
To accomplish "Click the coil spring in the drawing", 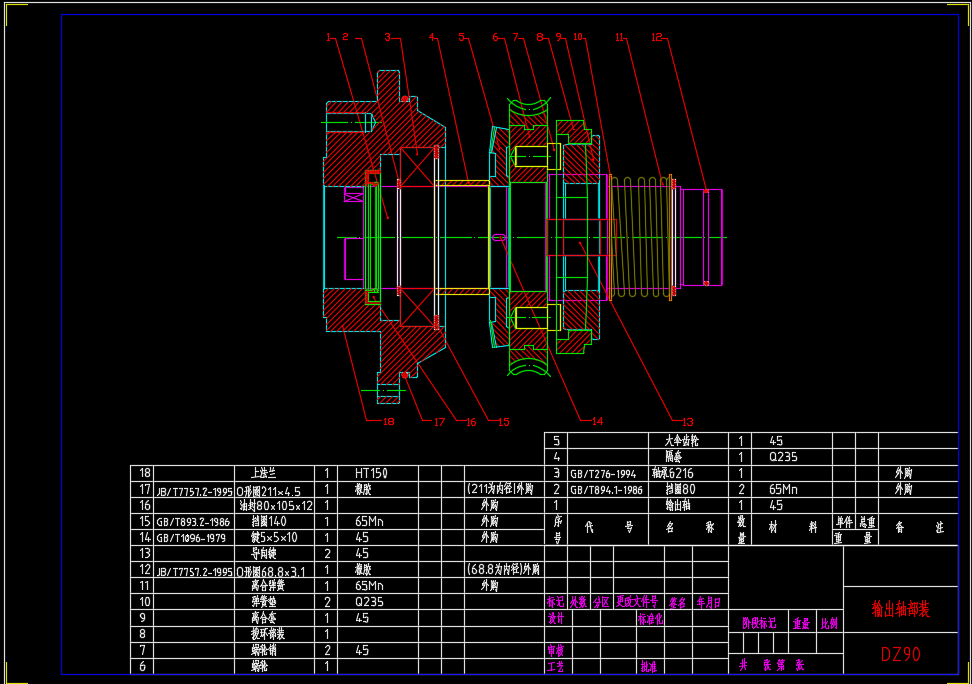I will click(640, 237).
